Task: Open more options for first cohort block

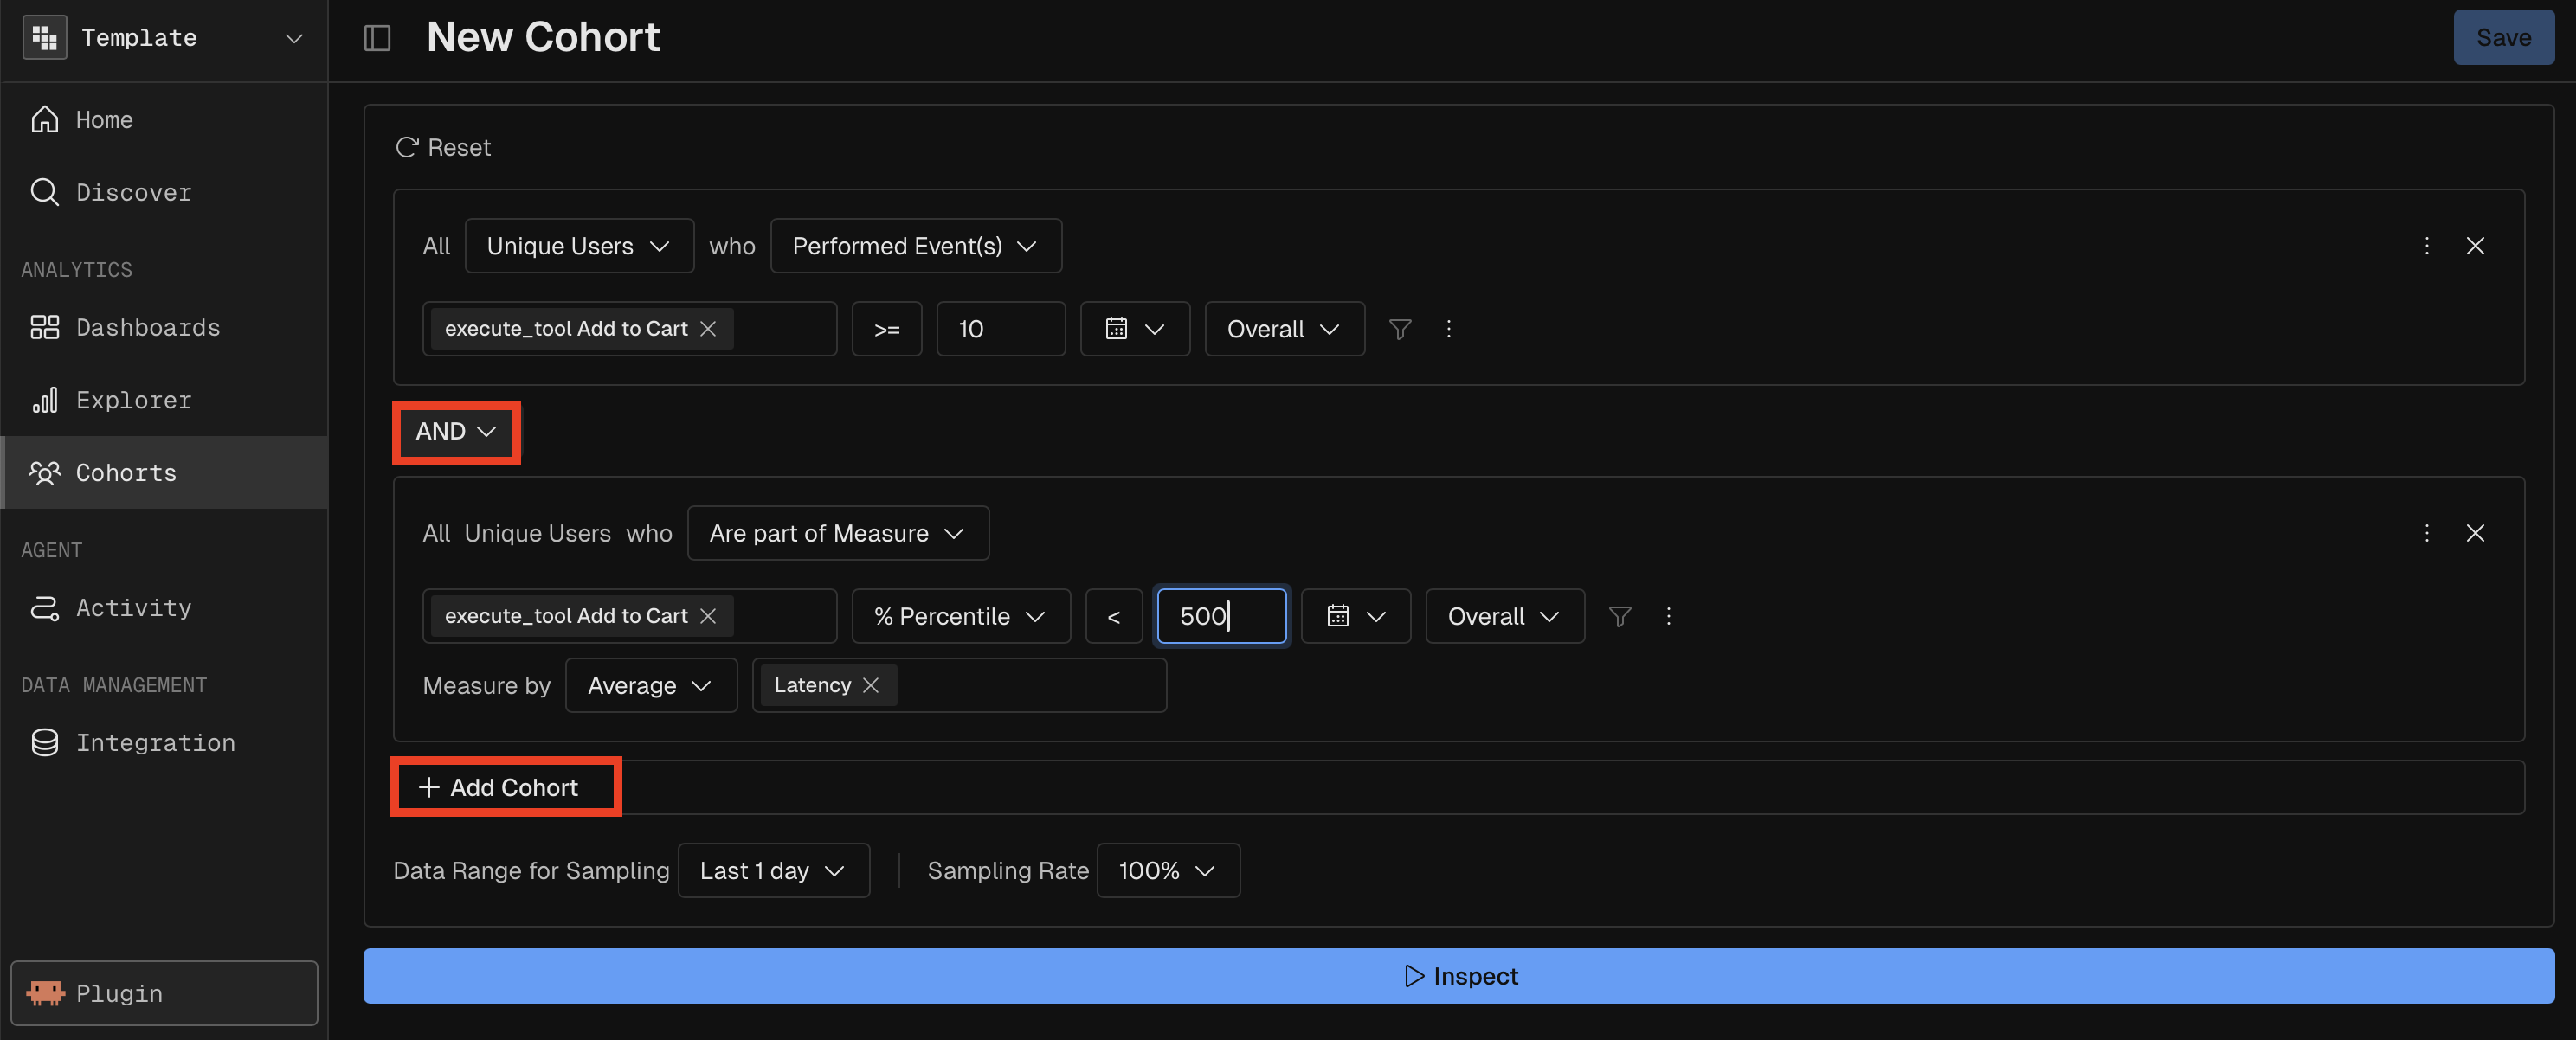Action: [2426, 246]
